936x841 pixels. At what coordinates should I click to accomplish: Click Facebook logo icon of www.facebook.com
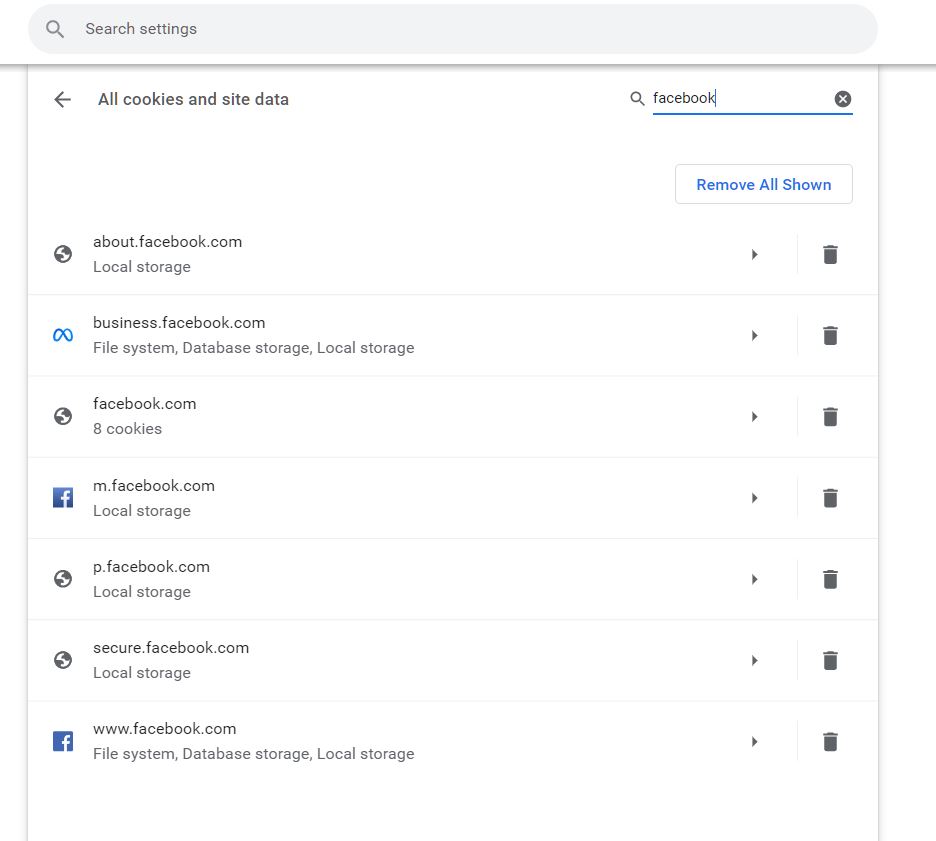tap(63, 741)
